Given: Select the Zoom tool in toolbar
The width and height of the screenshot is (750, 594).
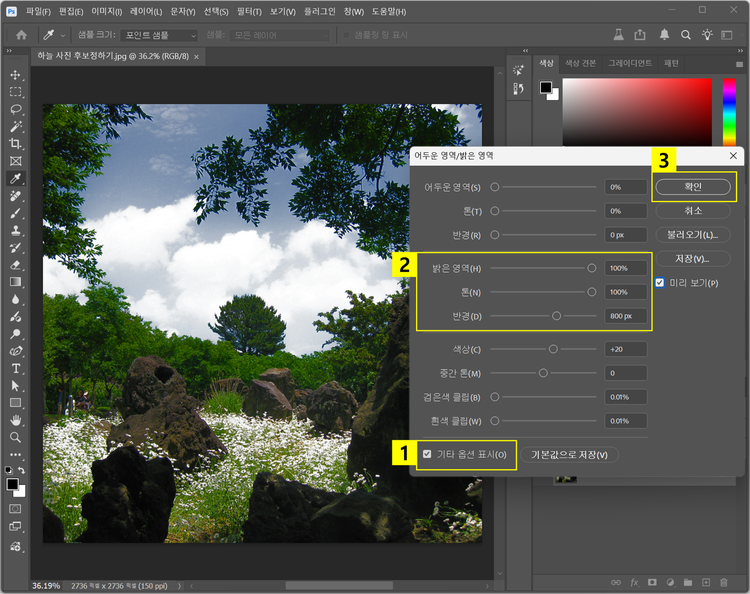Looking at the screenshot, I should (x=15, y=437).
